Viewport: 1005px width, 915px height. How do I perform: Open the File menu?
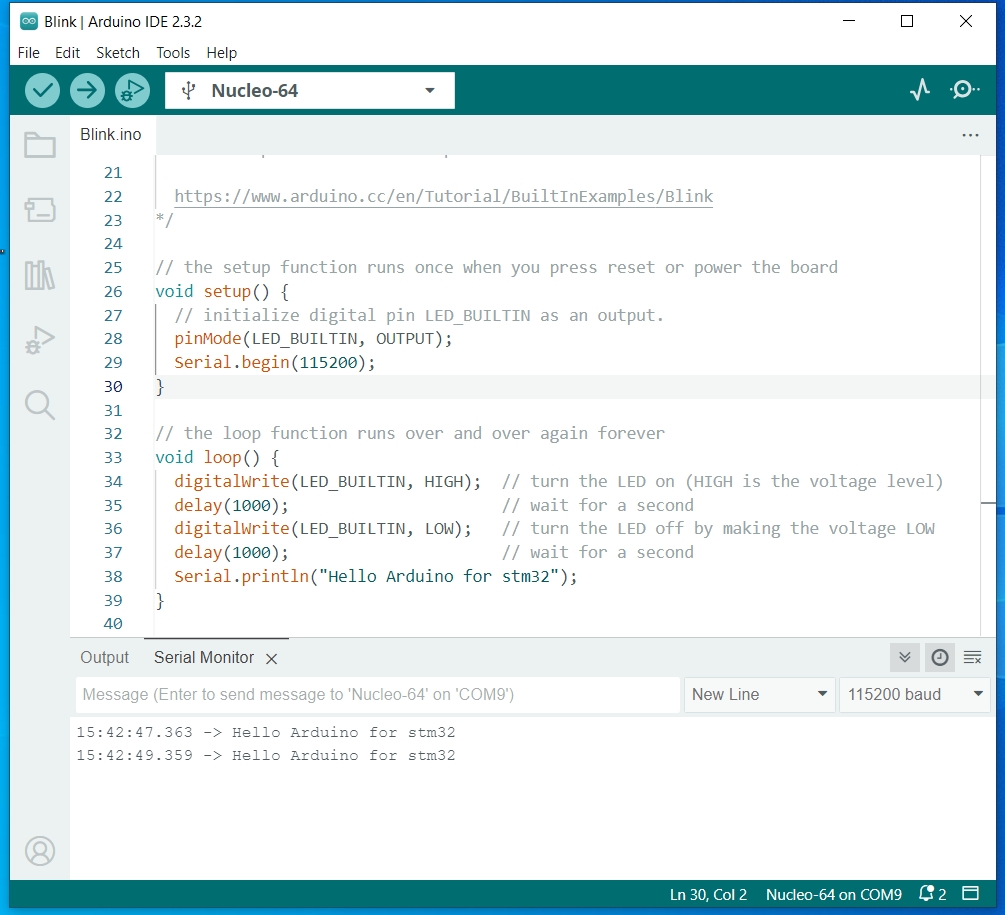(29, 53)
